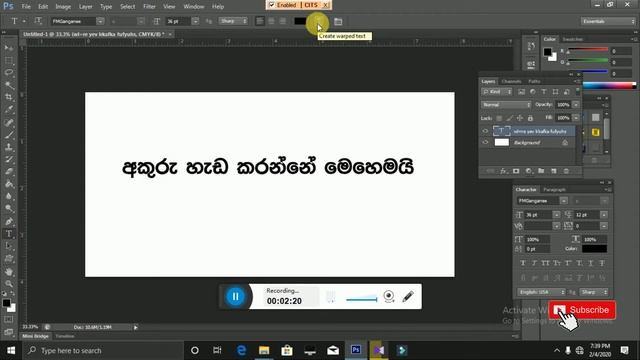
Task: Open the Image menu
Action: (63, 7)
